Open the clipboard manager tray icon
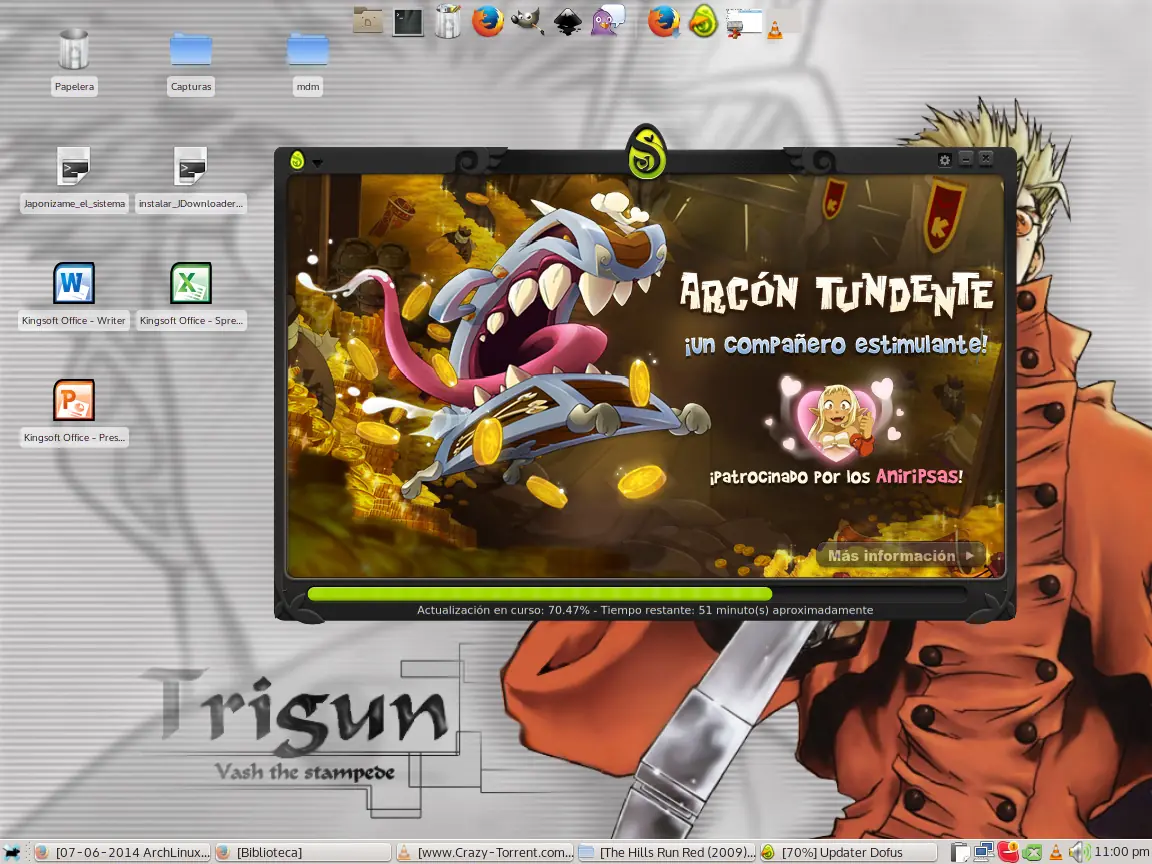1152x864 pixels. click(960, 852)
